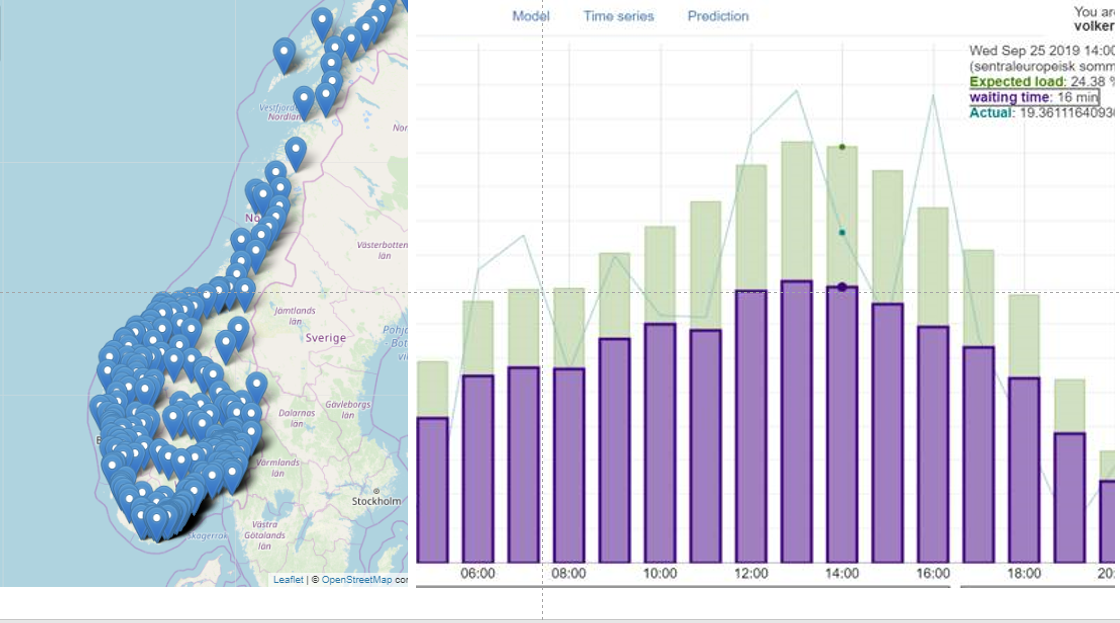Image resolution: width=1120 pixels, height=623 pixels.
Task: Click the 12:00 axis label
Action: 751,573
